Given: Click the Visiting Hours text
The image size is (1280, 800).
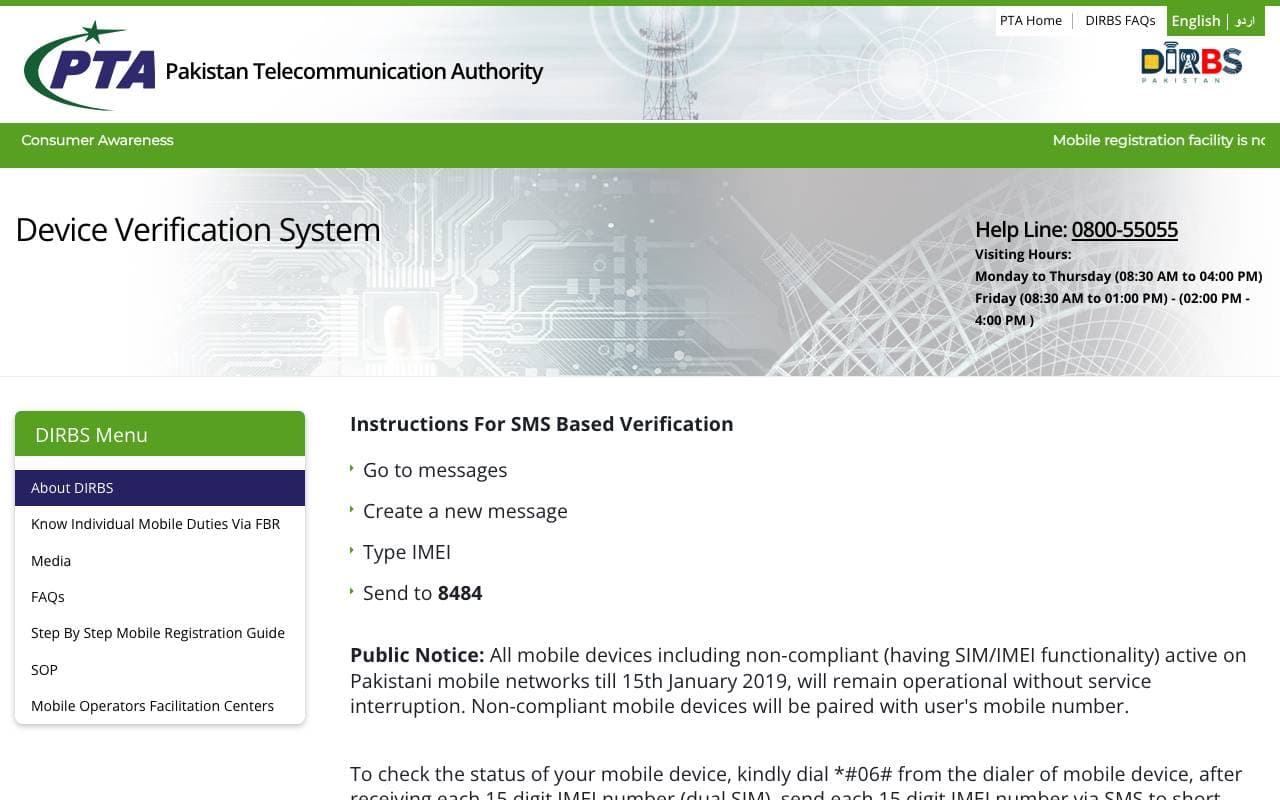Looking at the screenshot, I should click(x=1023, y=254).
